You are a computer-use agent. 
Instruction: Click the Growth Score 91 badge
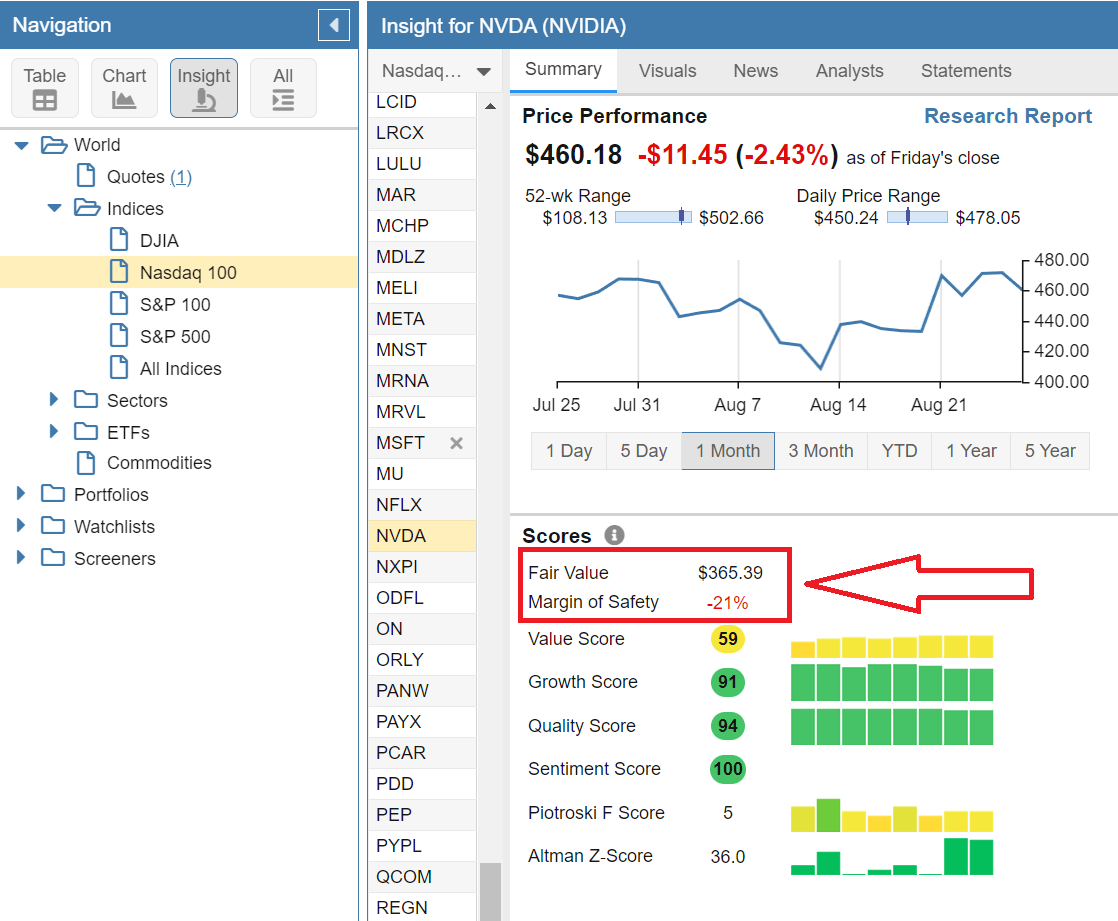(727, 682)
